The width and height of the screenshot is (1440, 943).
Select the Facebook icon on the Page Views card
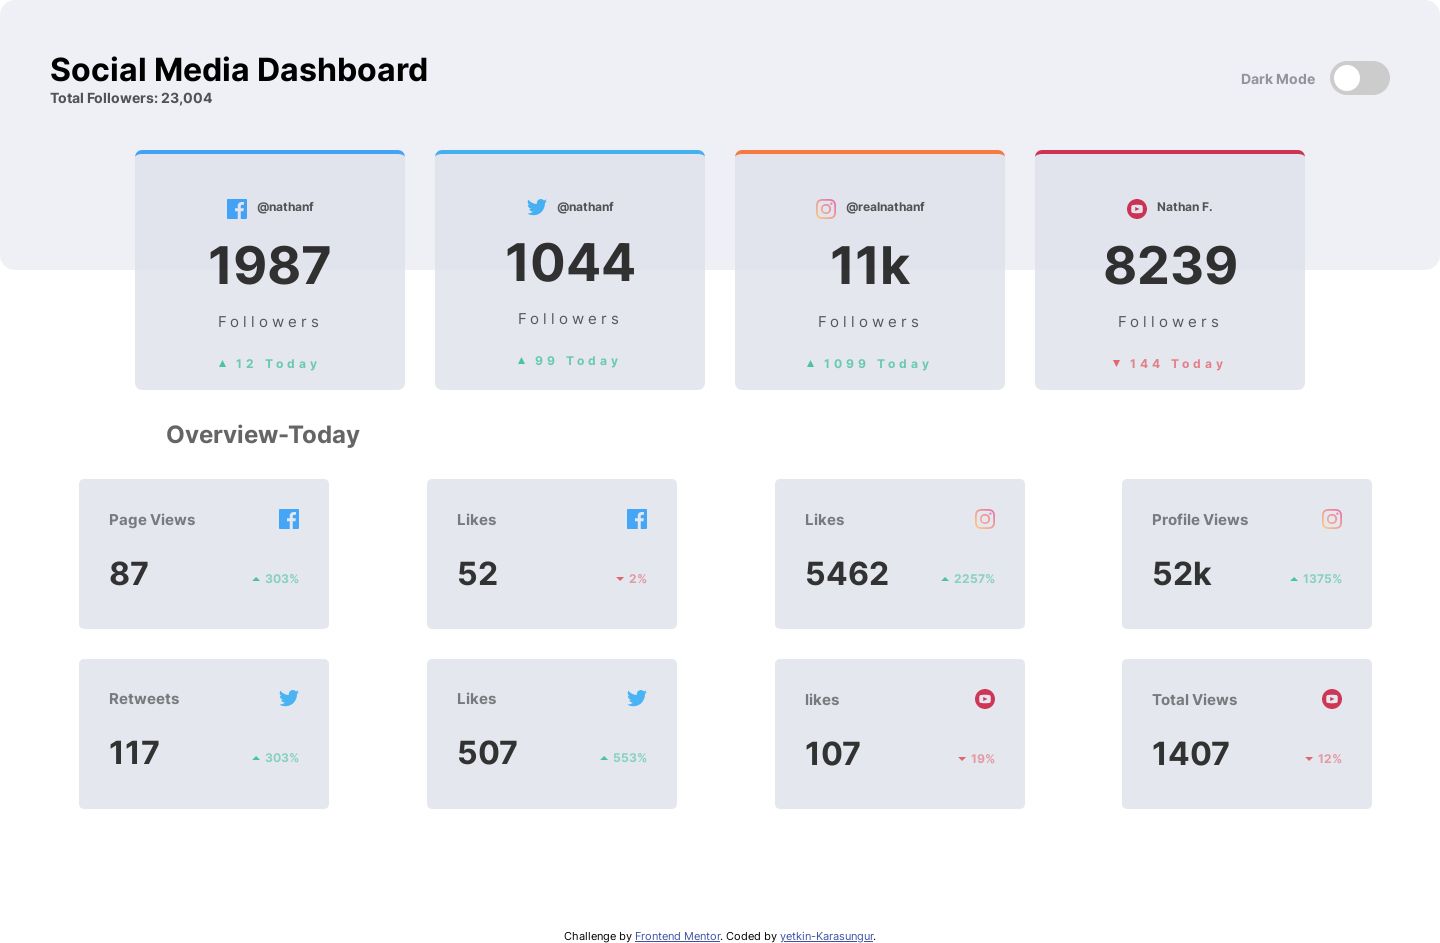(x=289, y=519)
